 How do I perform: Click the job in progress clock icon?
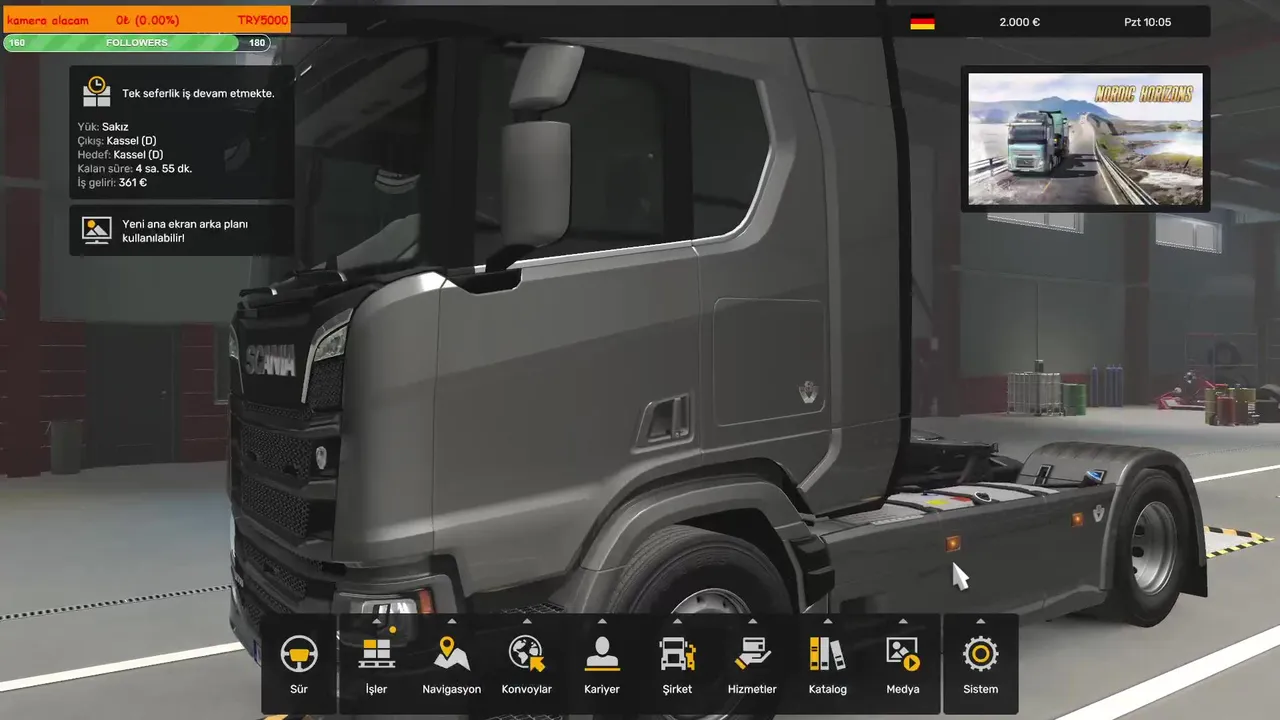click(x=97, y=92)
